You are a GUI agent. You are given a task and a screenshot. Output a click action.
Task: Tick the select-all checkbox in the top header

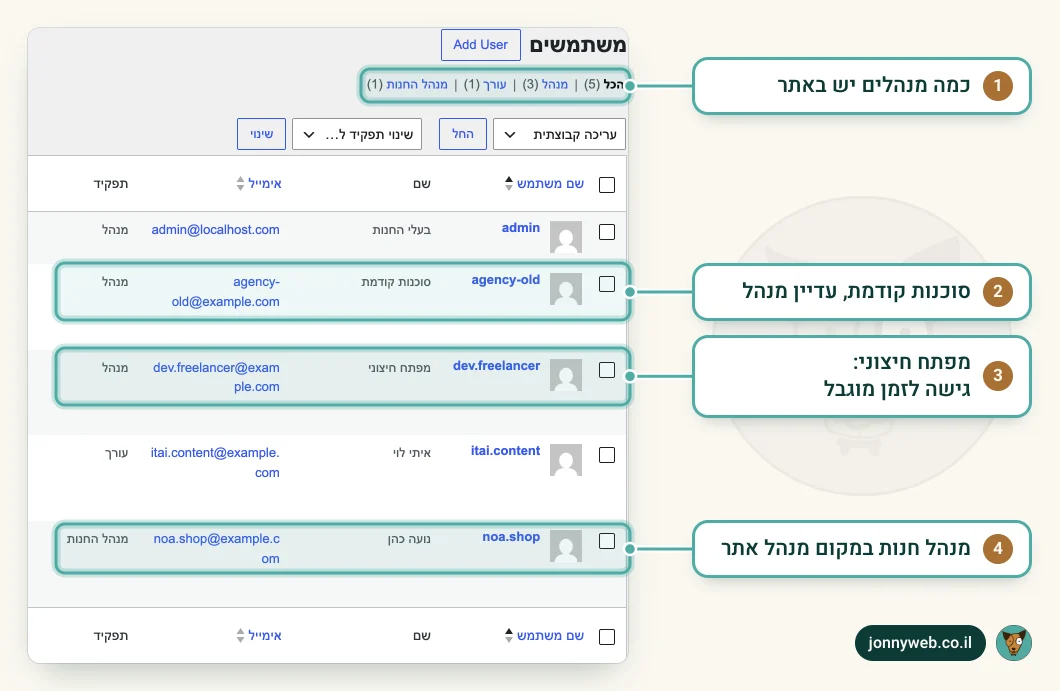[607, 185]
